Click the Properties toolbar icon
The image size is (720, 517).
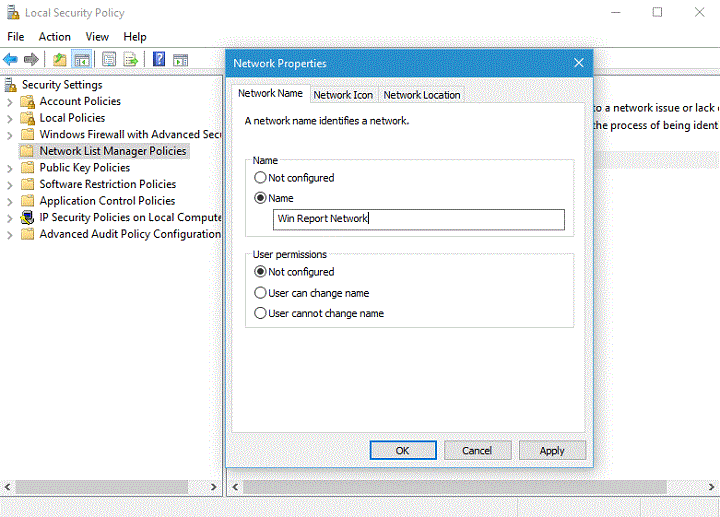(109, 59)
